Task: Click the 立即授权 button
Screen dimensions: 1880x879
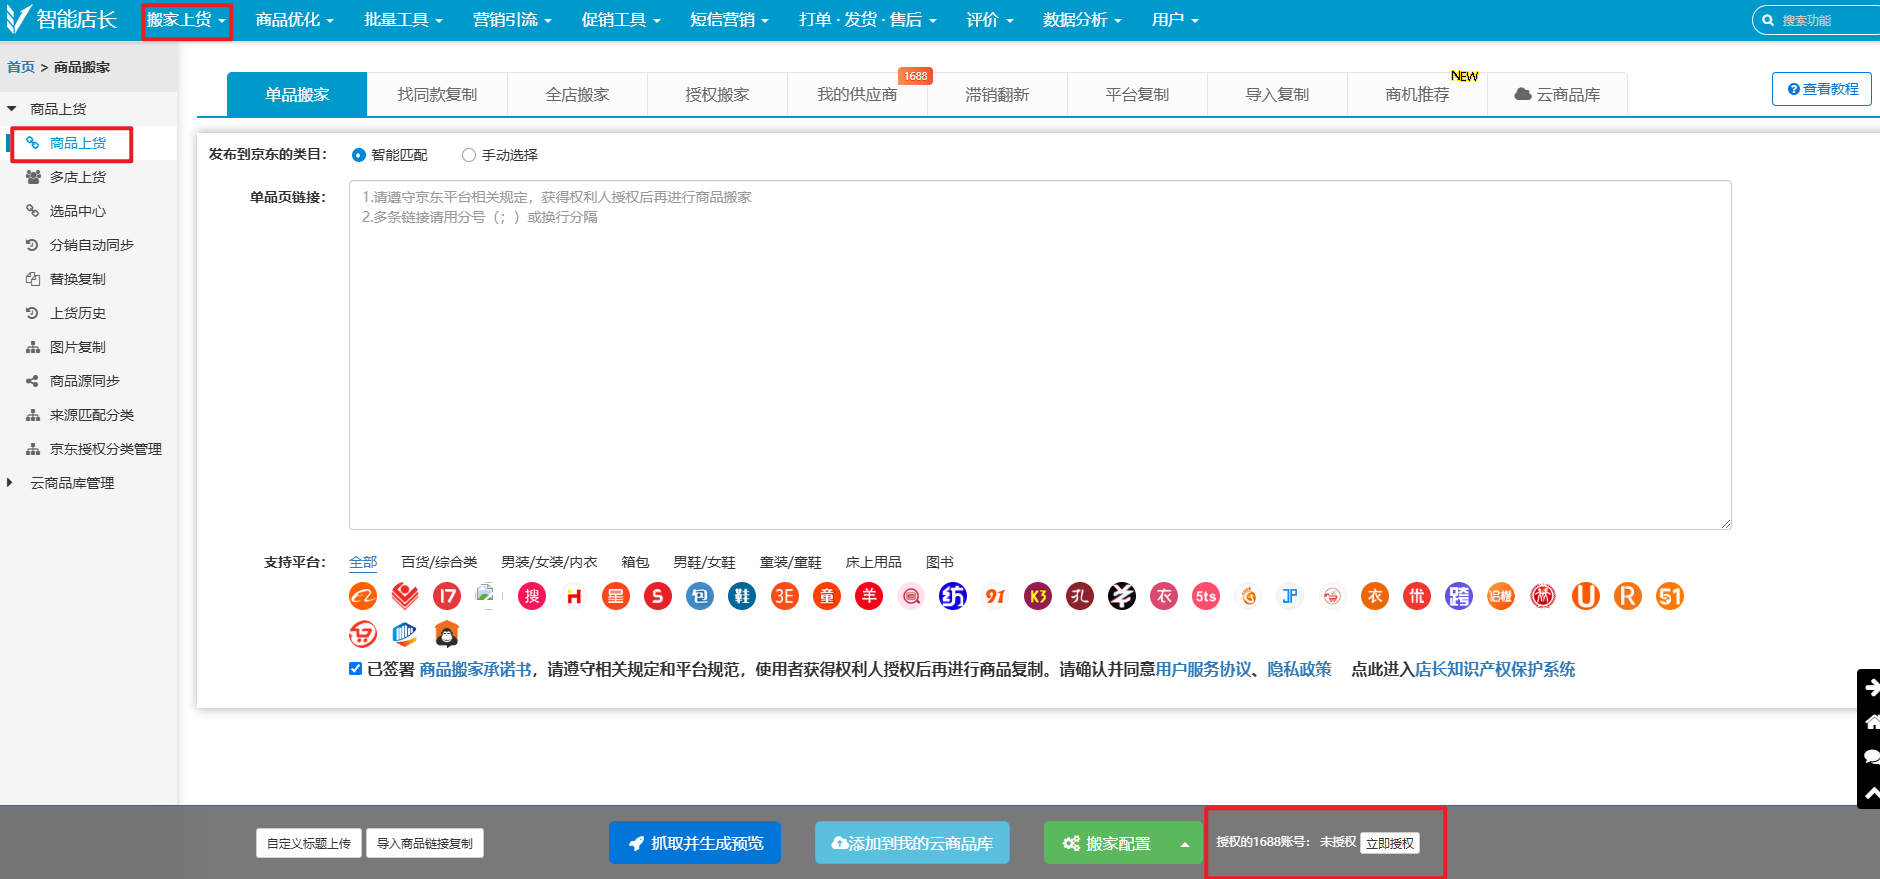Action: (1390, 843)
